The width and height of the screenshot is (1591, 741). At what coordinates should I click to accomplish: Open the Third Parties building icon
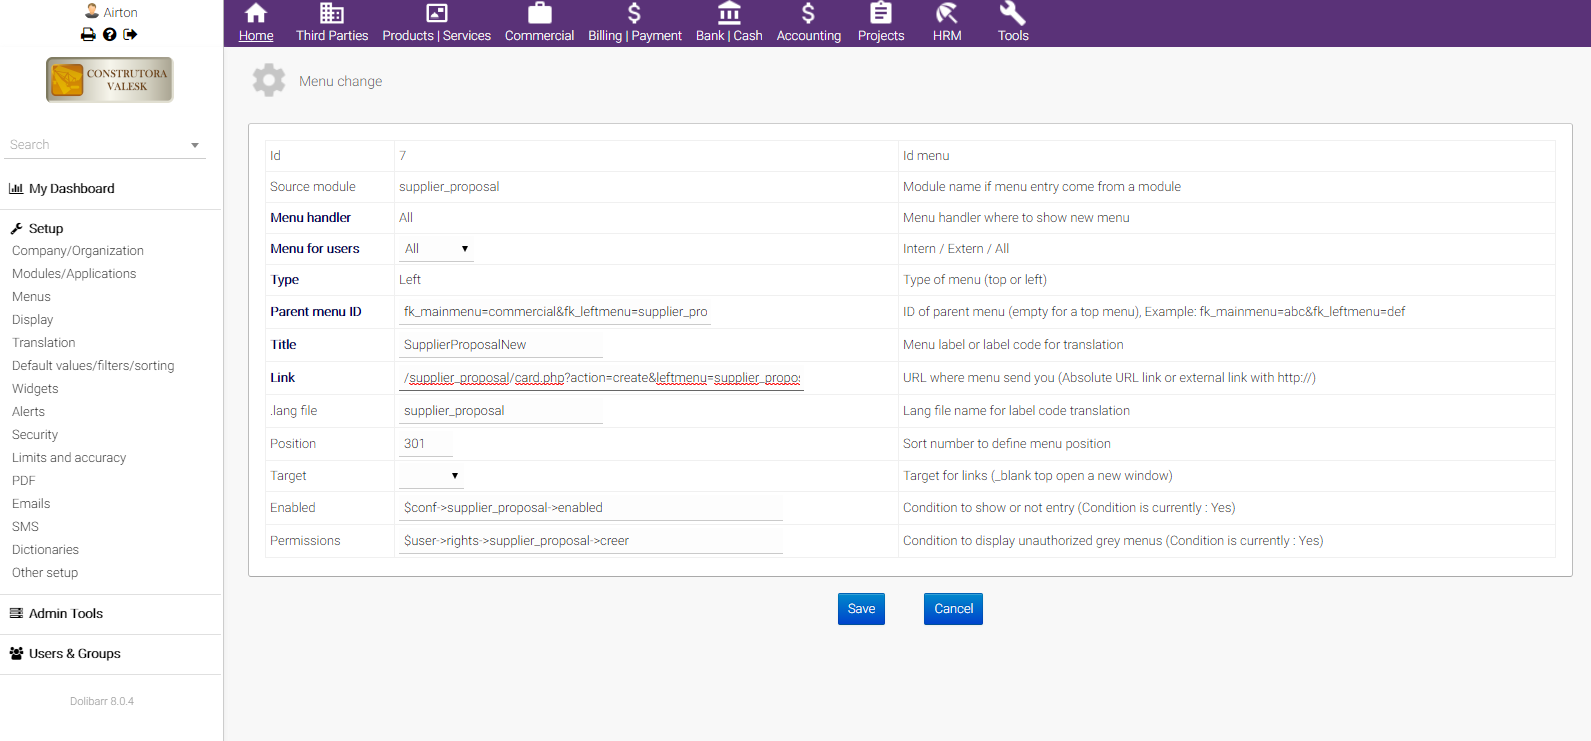point(331,13)
